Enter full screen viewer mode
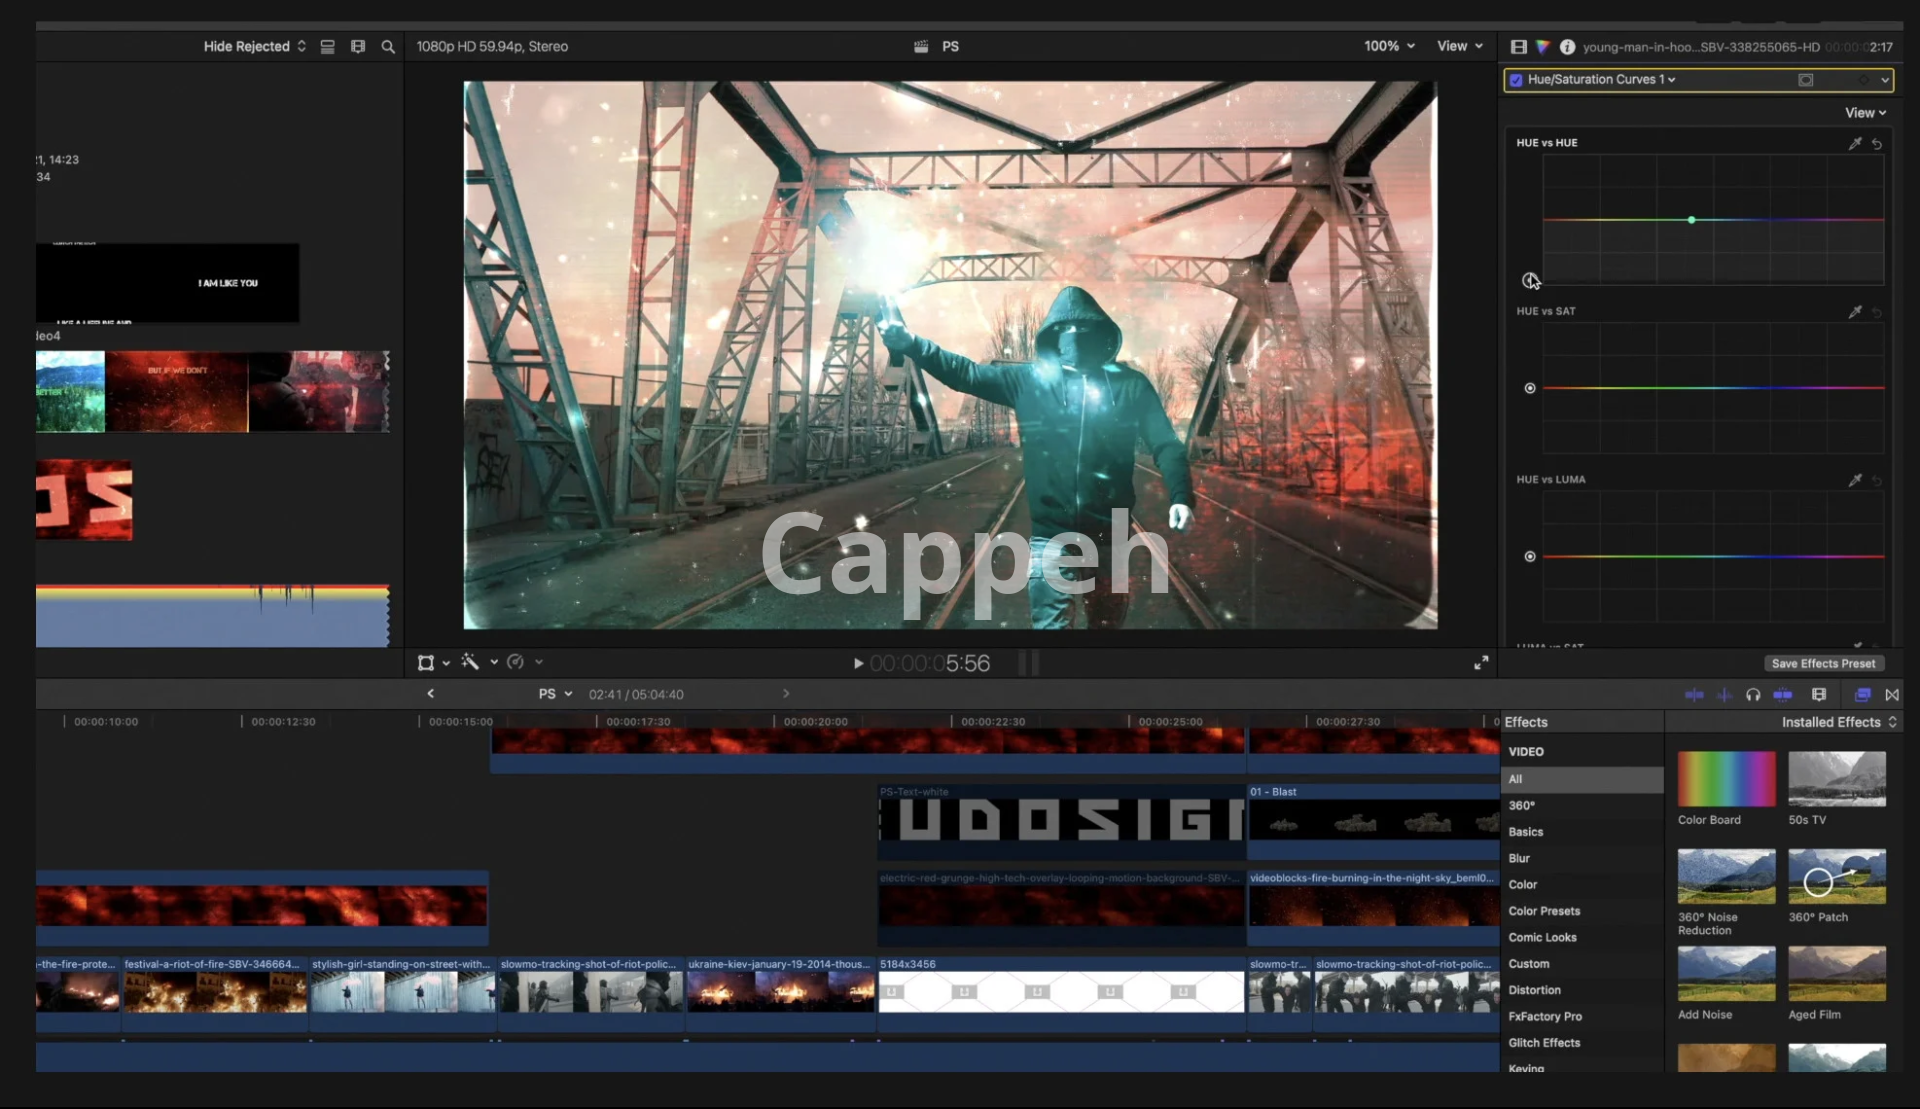The image size is (1920, 1109). point(1481,663)
